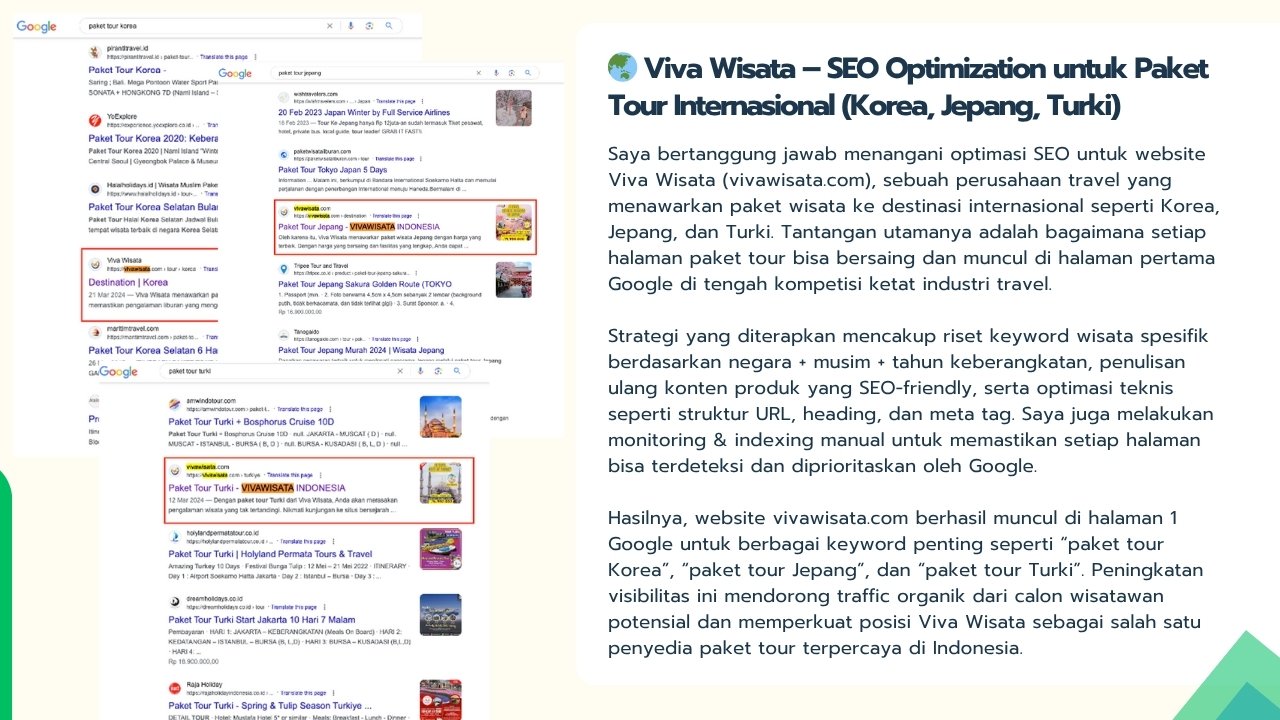1280x720 pixels.
Task: Click the YoExplore favicon
Action: [94, 120]
